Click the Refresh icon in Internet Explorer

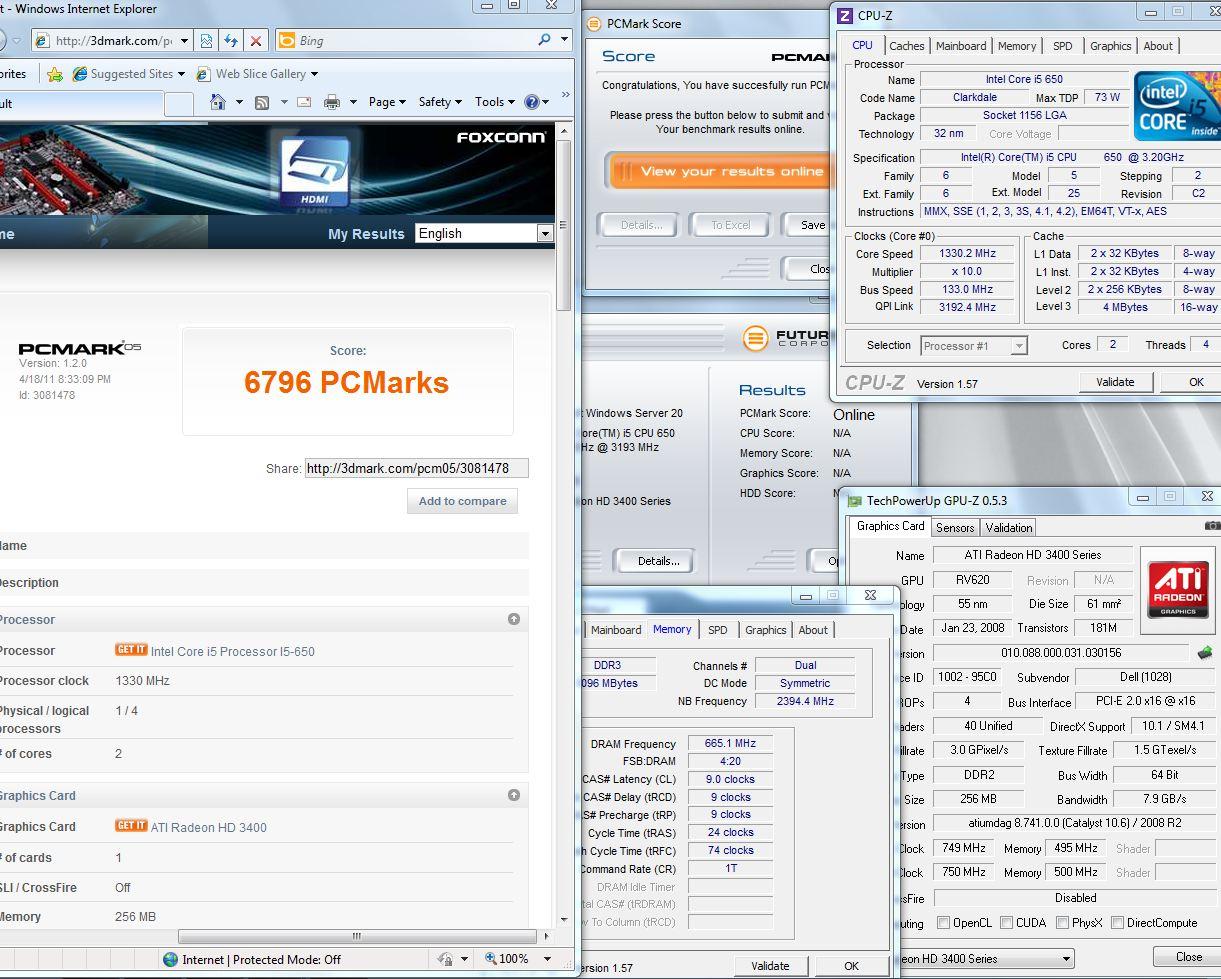tap(231, 41)
